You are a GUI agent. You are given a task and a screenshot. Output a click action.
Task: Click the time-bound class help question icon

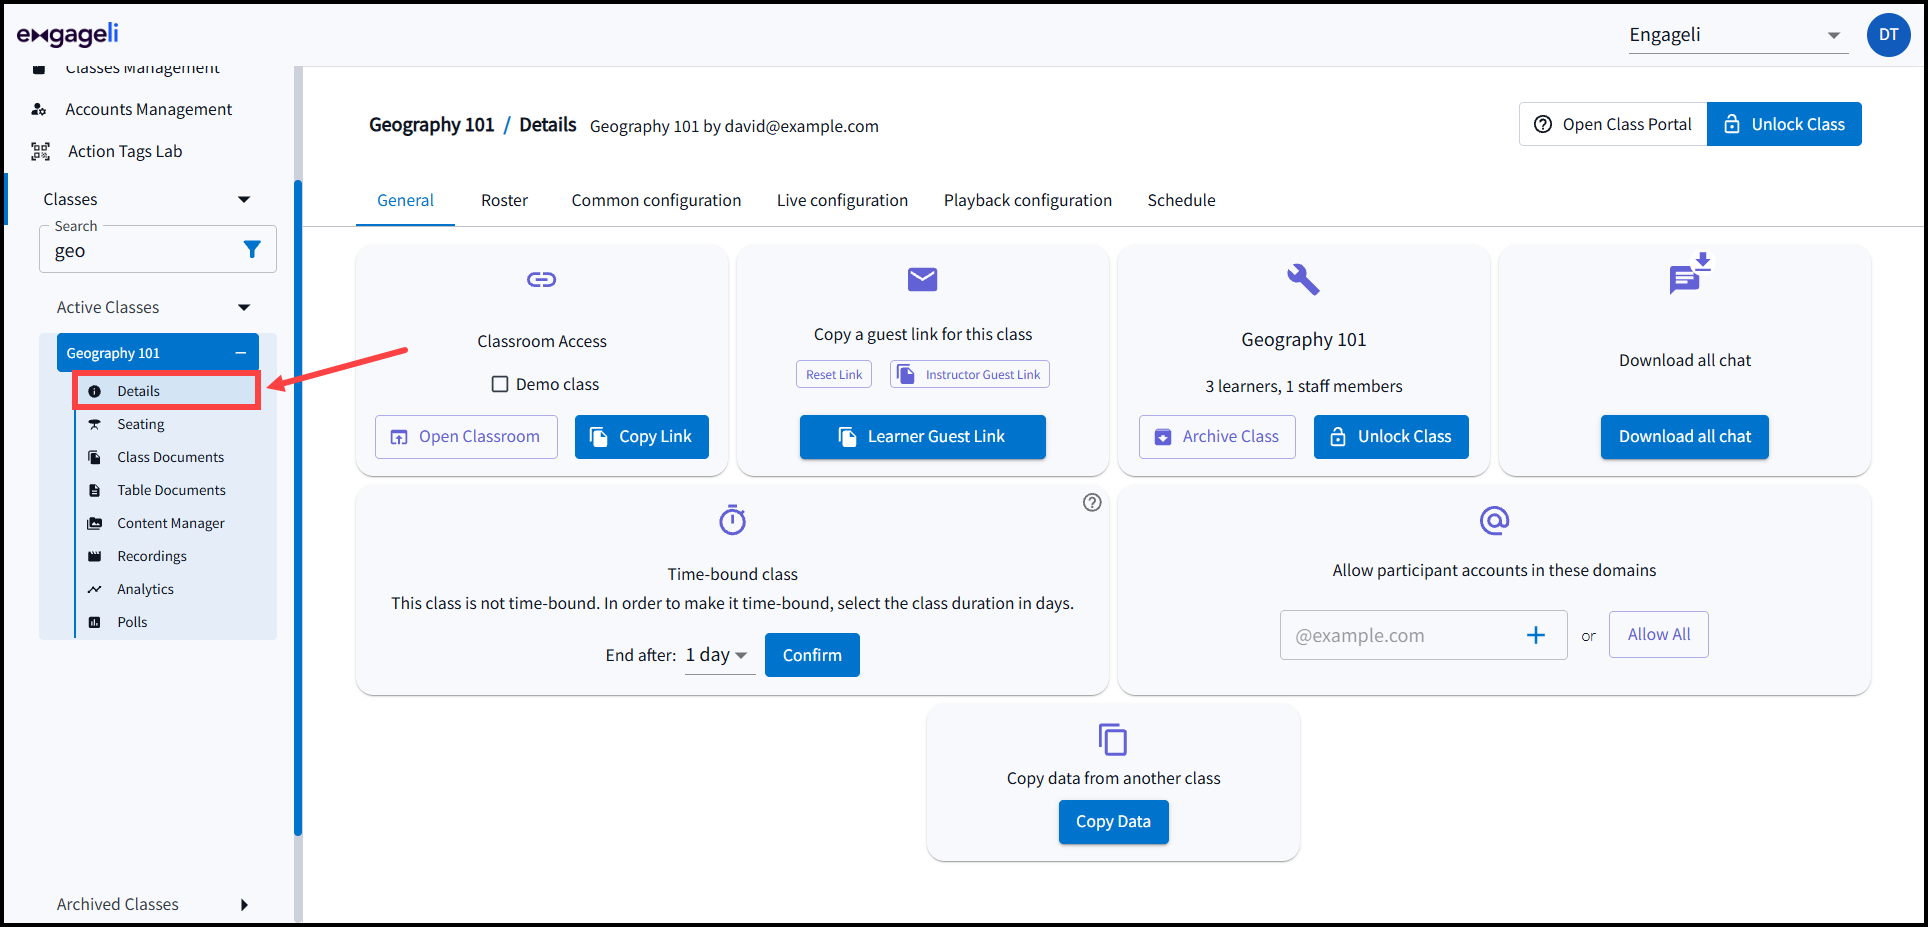(1092, 502)
